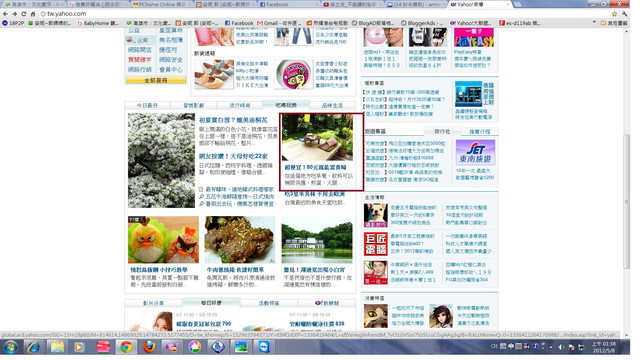
Task: Click the browser Forward arrow
Action: click(14, 14)
